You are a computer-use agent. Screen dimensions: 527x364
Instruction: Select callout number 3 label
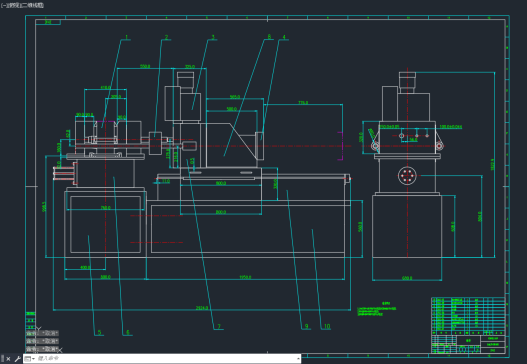click(212, 37)
